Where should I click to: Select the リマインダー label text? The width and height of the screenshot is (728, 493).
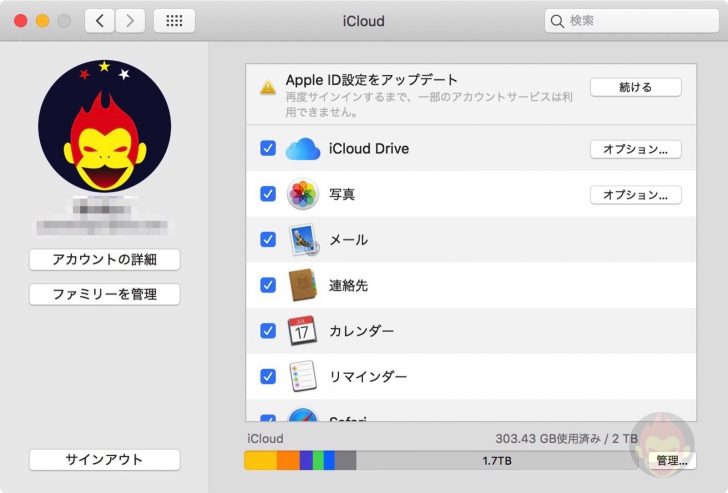point(368,376)
